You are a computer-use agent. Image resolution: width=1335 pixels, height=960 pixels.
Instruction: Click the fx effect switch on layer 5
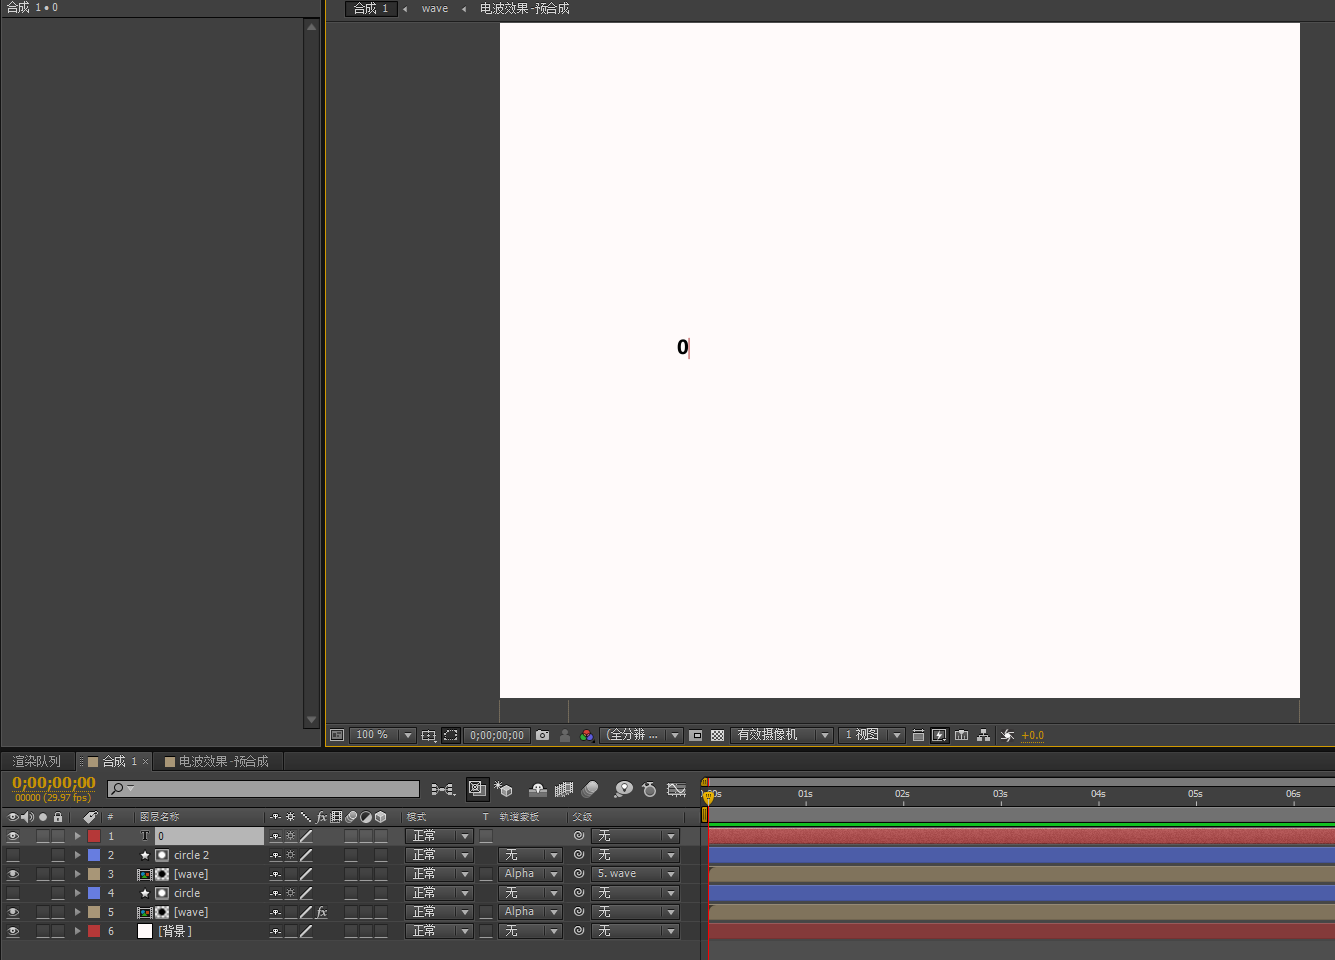[x=322, y=912]
